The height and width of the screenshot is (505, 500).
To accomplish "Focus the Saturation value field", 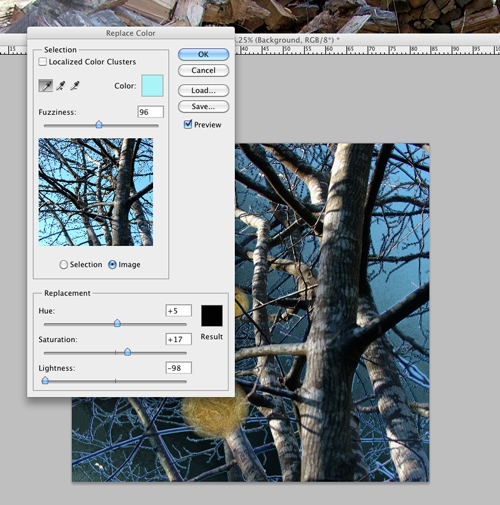I will [179, 339].
